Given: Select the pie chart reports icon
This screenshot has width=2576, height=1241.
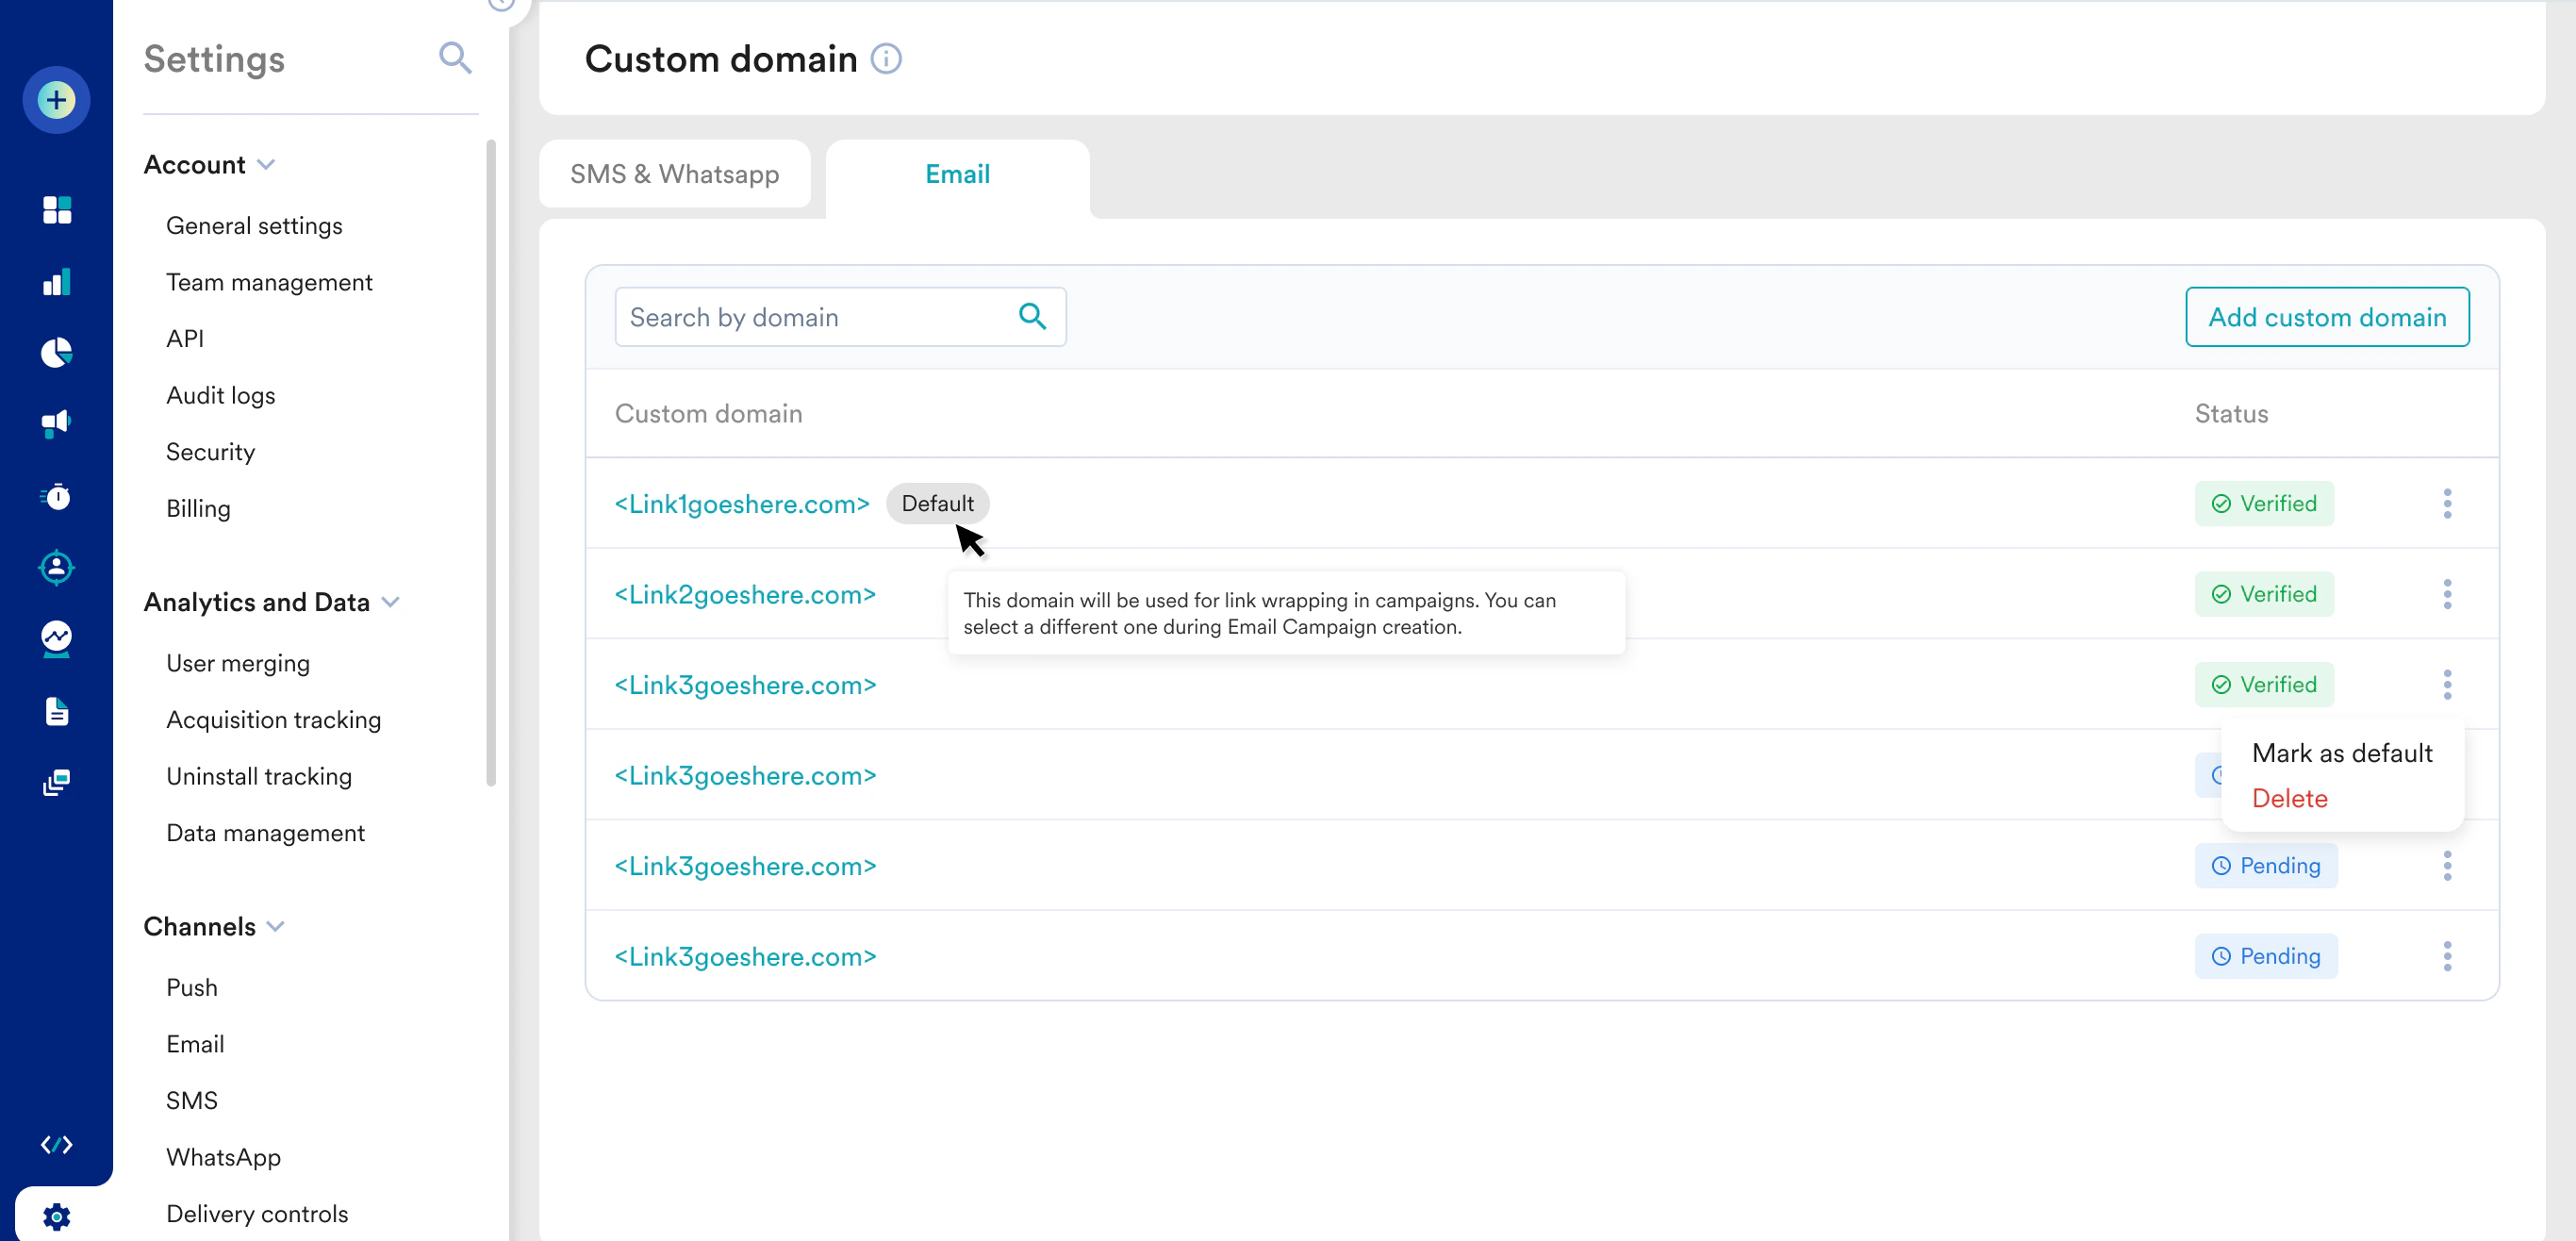Looking at the screenshot, I should tap(56, 352).
